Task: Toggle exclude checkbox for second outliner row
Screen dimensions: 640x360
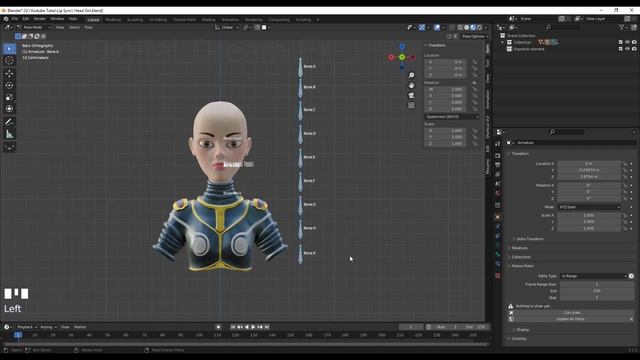Action: (620, 49)
